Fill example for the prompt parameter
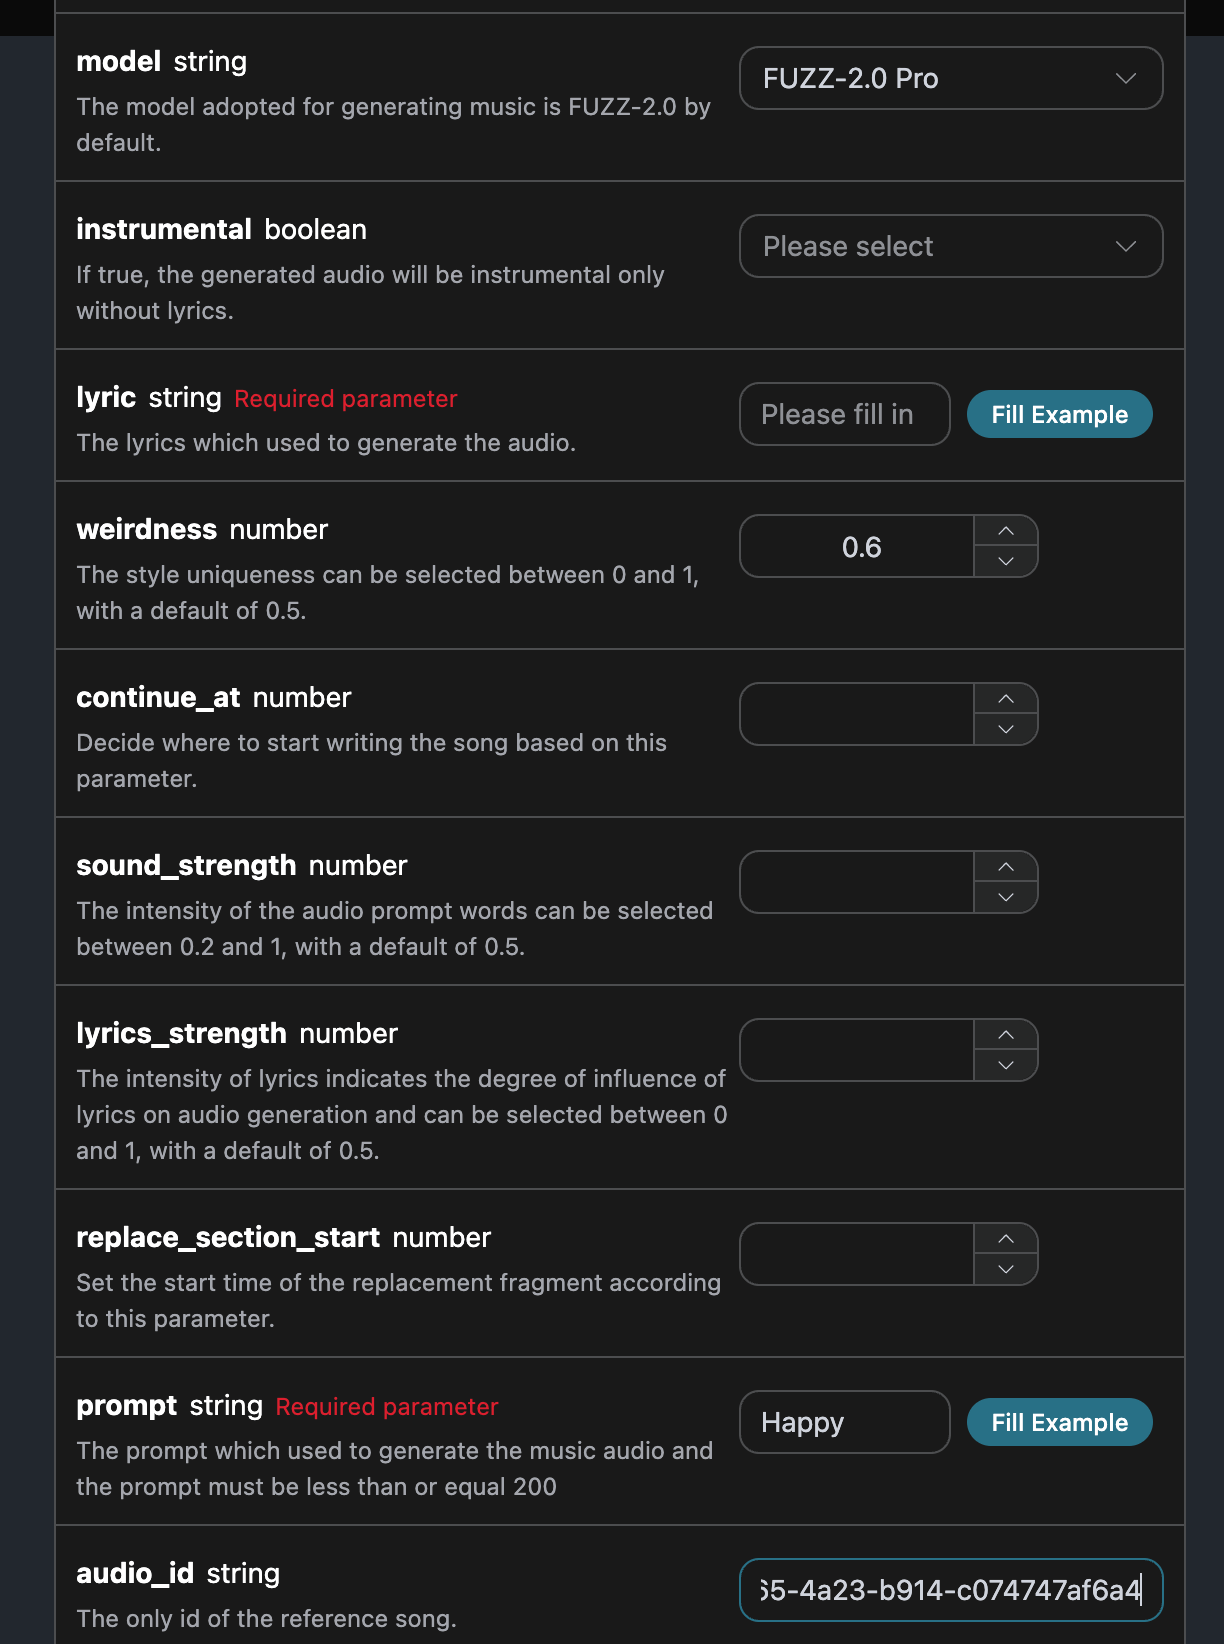 click(1059, 1422)
